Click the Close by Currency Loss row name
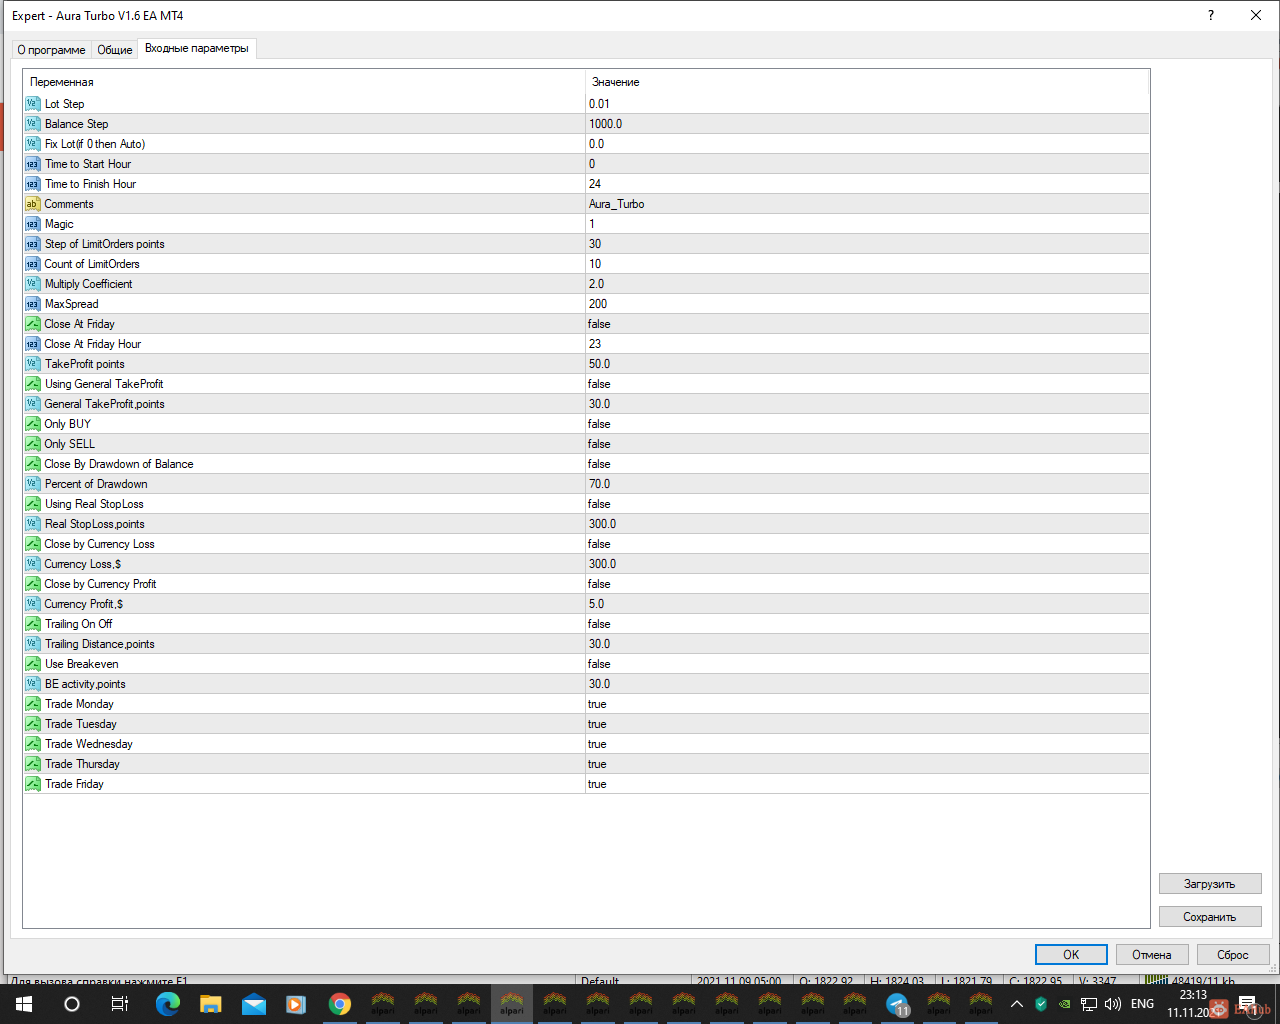 pyautogui.click(x=100, y=544)
